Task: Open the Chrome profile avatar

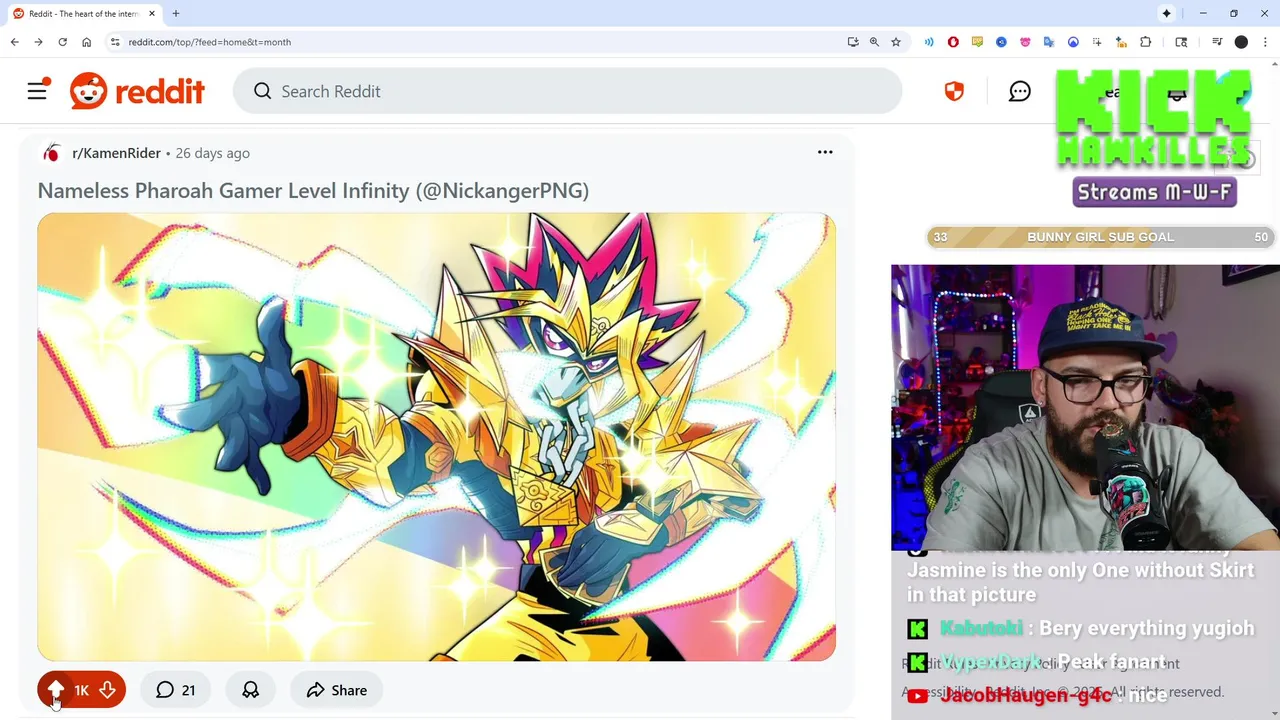Action: 1241,42
